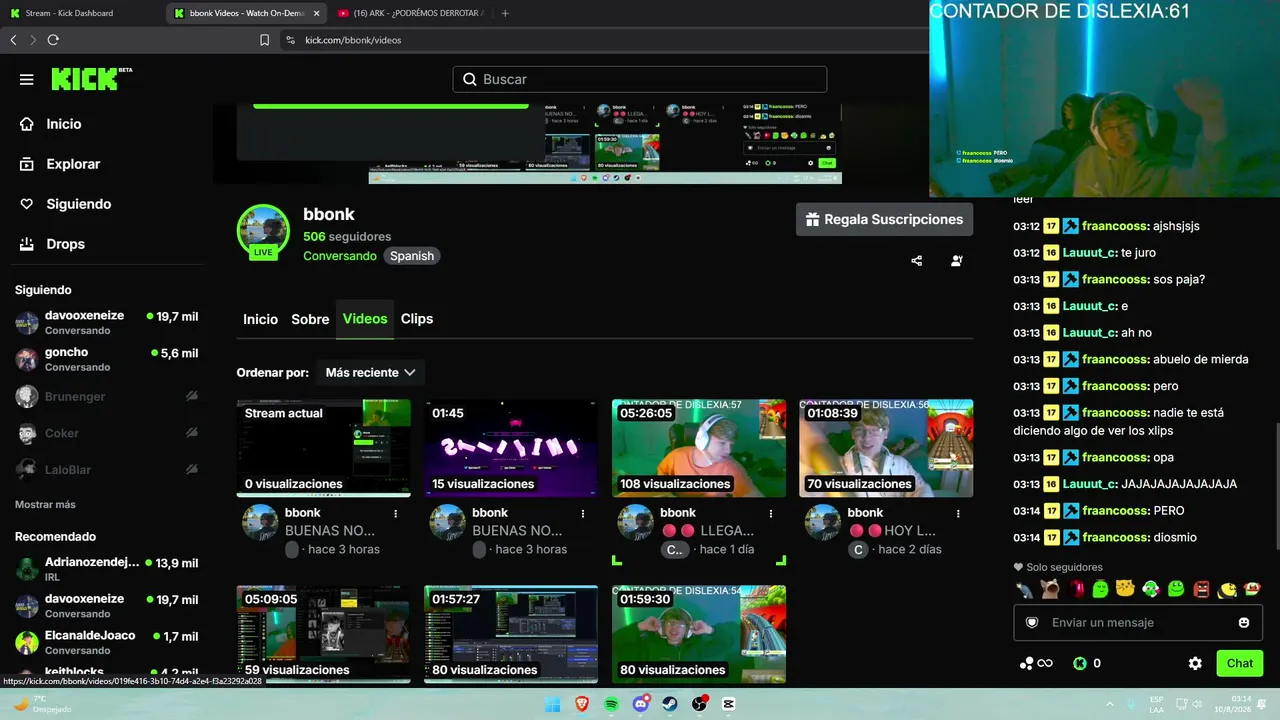Insert the crying cat emote
Image resolution: width=1280 pixels, height=720 pixels.
1049,589
